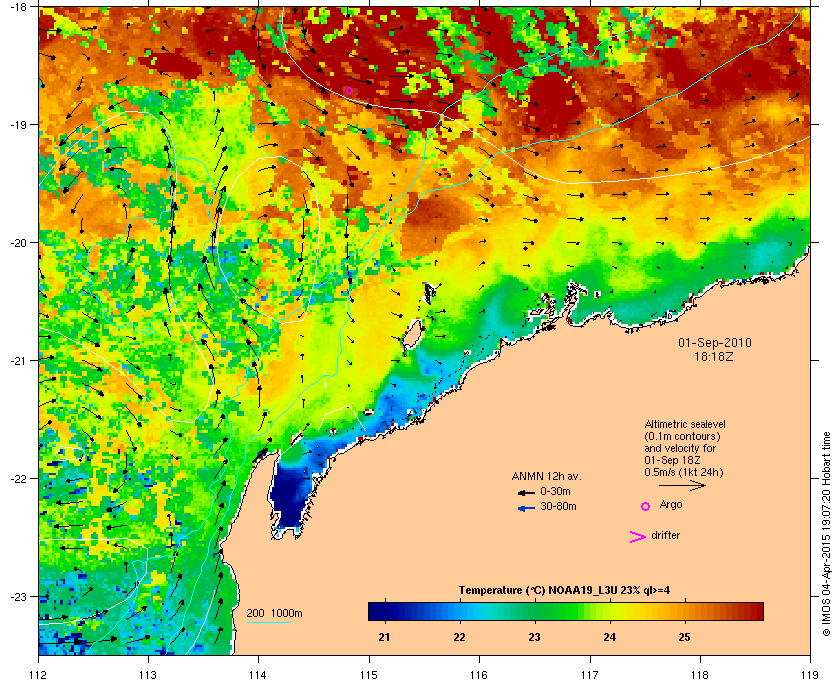This screenshot has width=840, height=680.
Task: Click the '119' longitude axis label
Action: [x=811, y=675]
